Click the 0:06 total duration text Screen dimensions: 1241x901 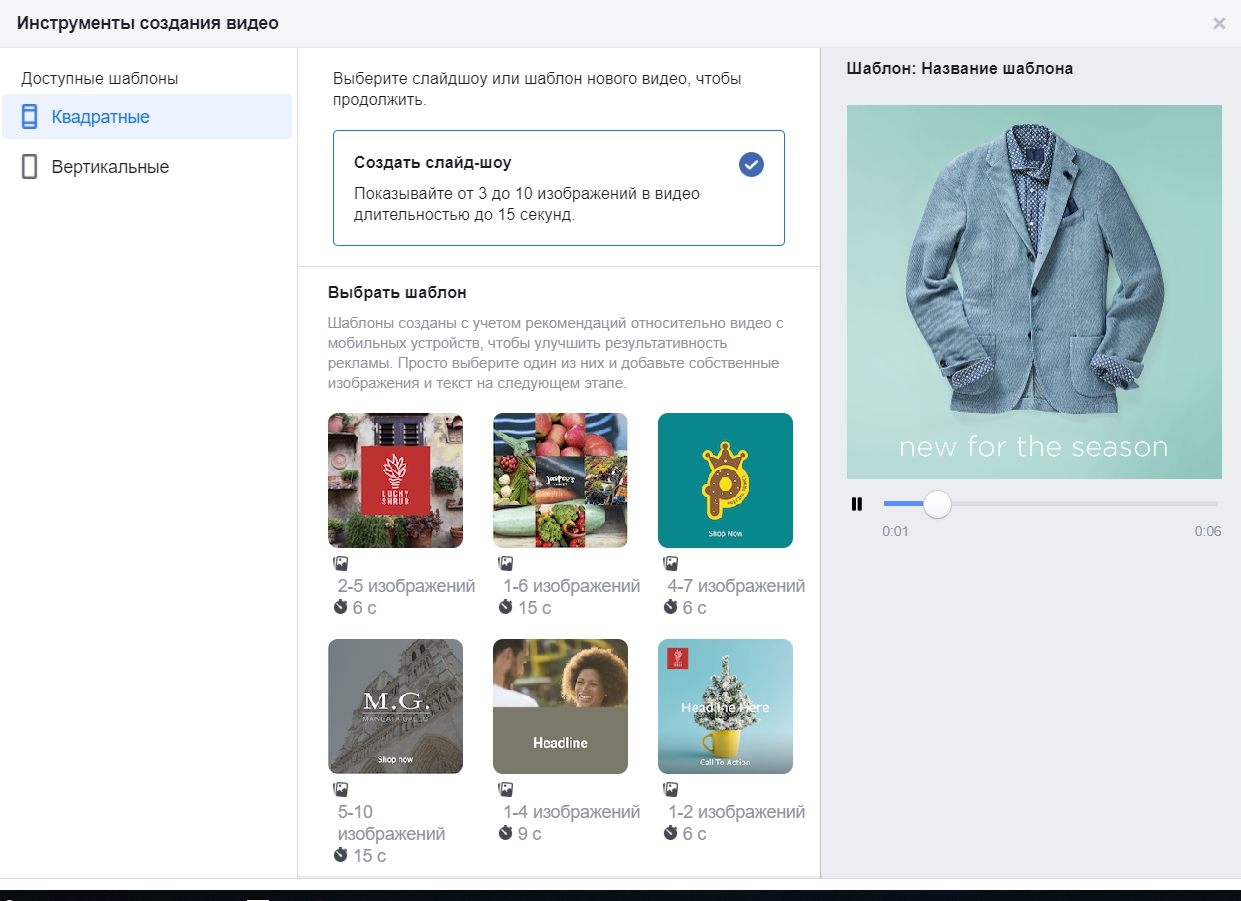(1208, 531)
